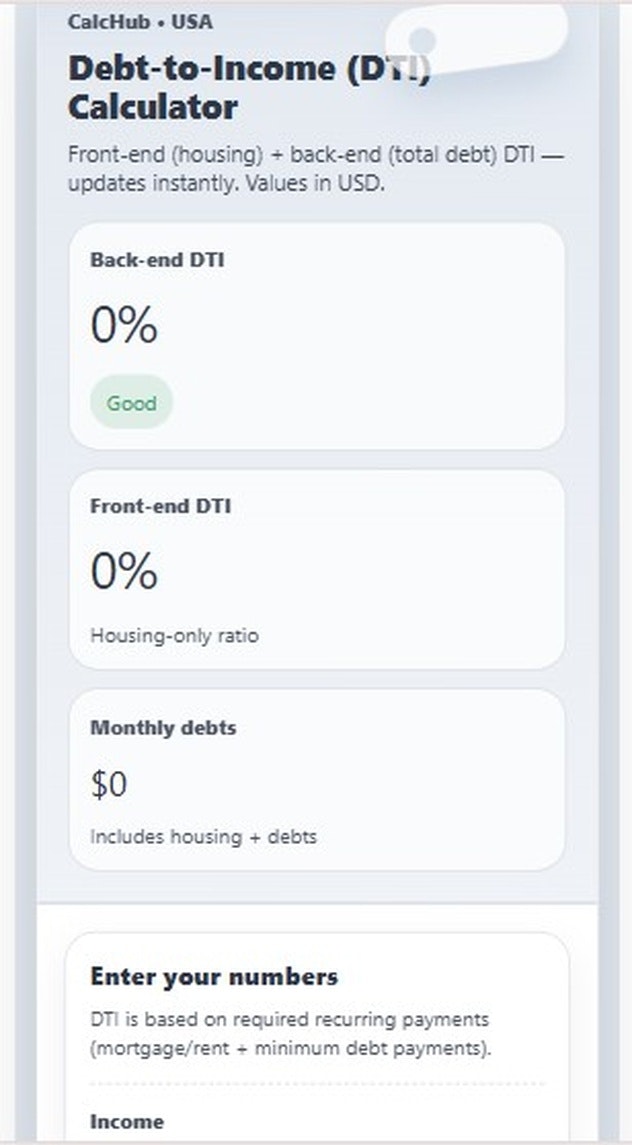Click the Housing-only ratio caption
The height and width of the screenshot is (1145, 632).
173,635
